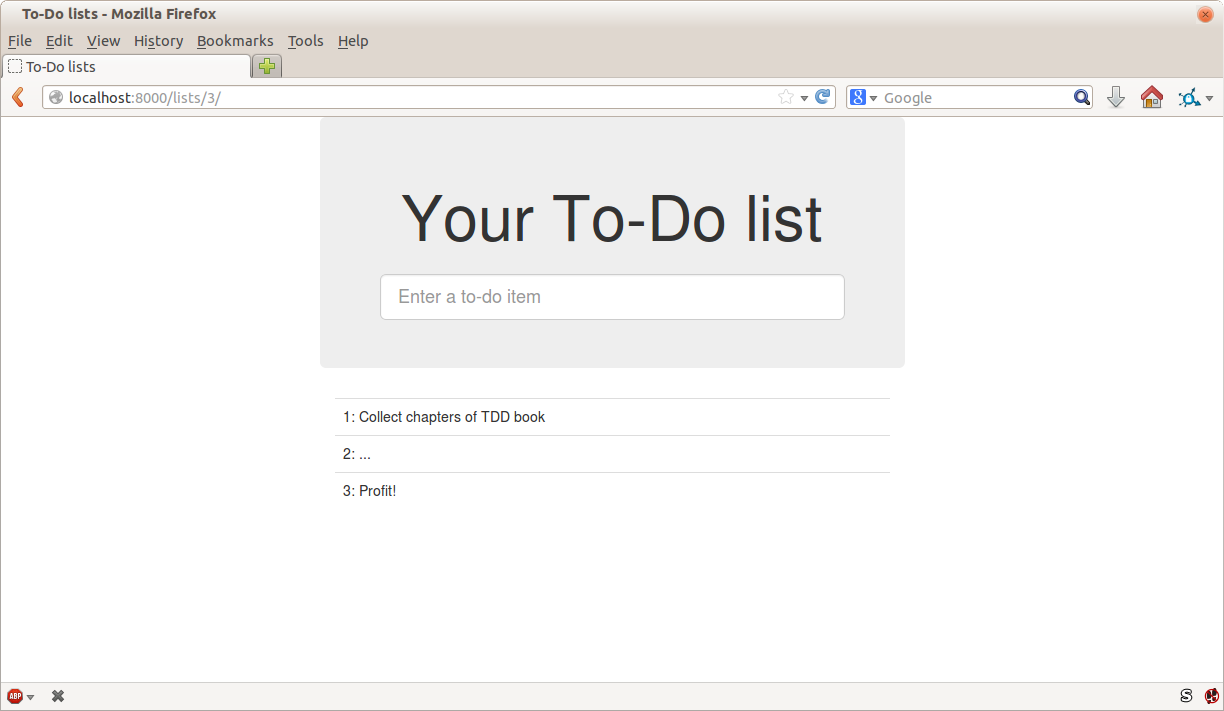Reload the current page
The width and height of the screenshot is (1224, 711).
822,97
